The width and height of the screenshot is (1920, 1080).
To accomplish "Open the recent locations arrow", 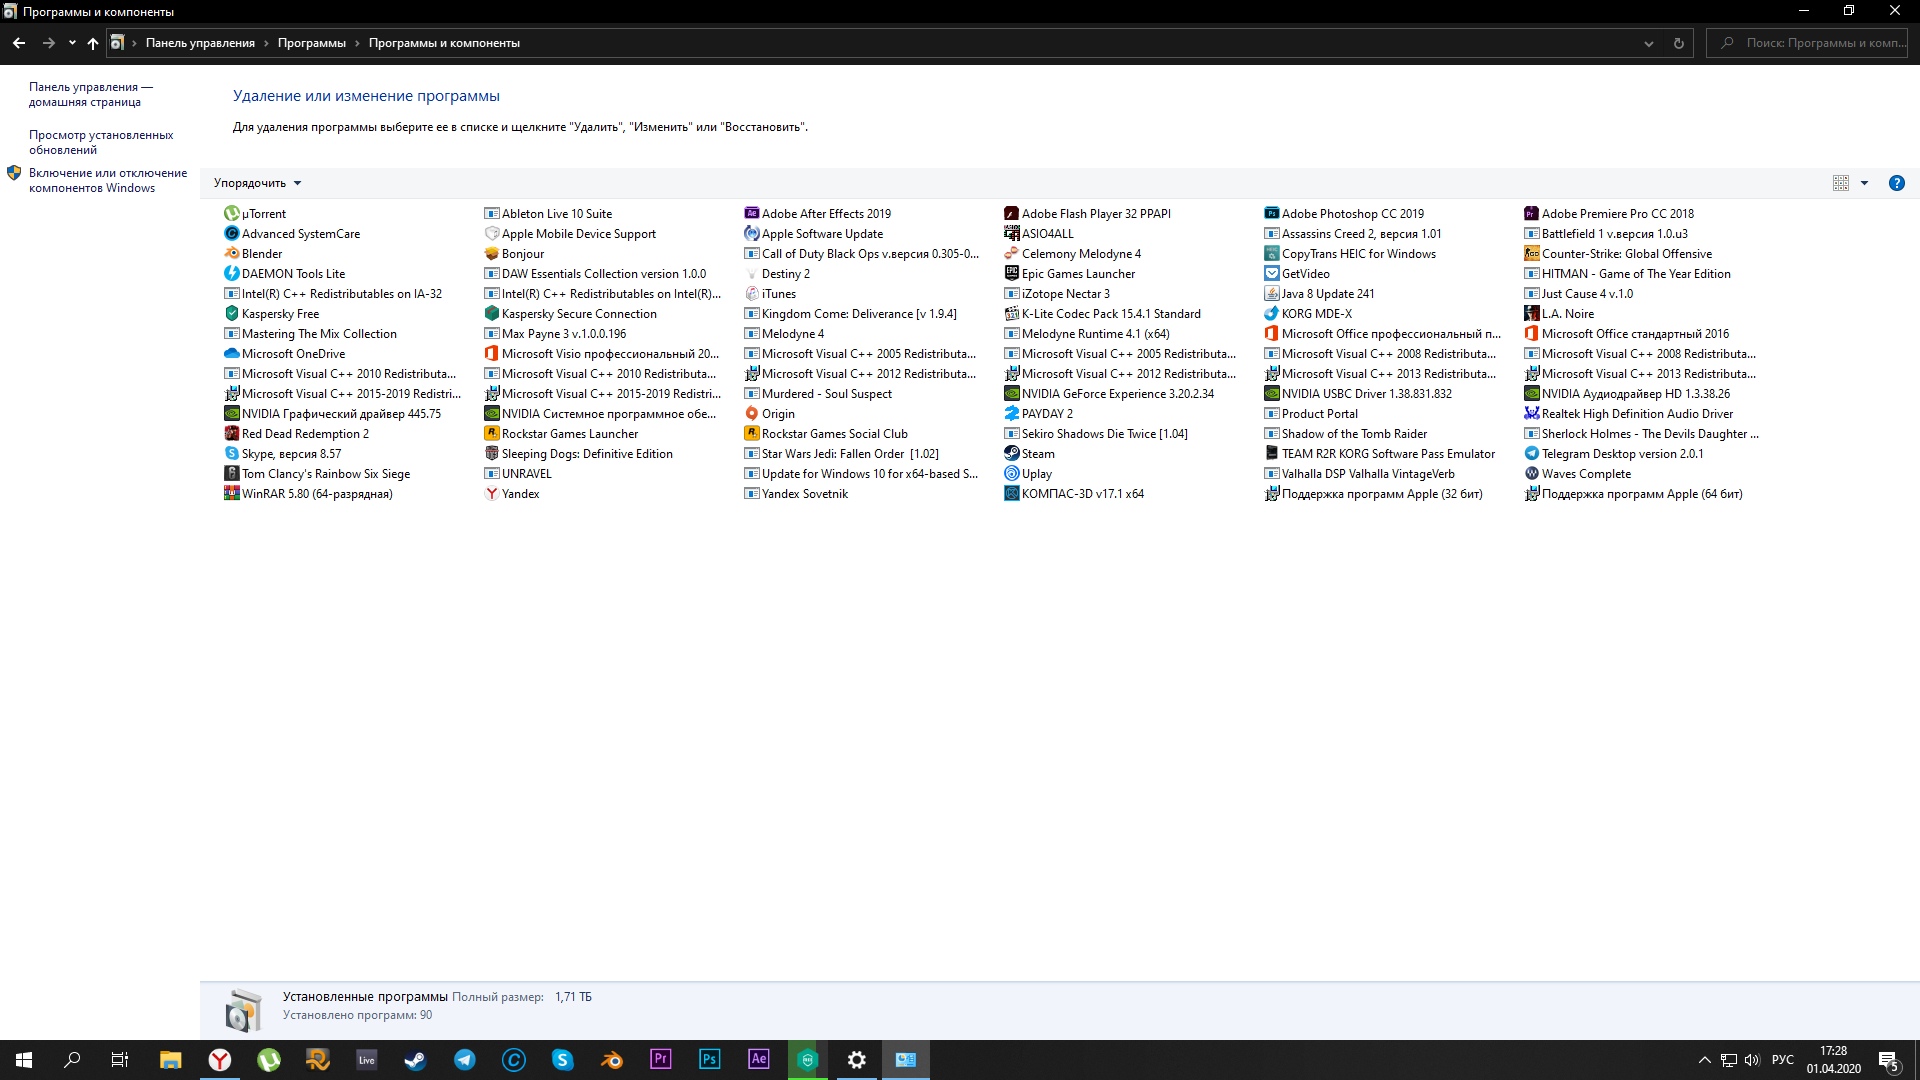I will tap(72, 43).
